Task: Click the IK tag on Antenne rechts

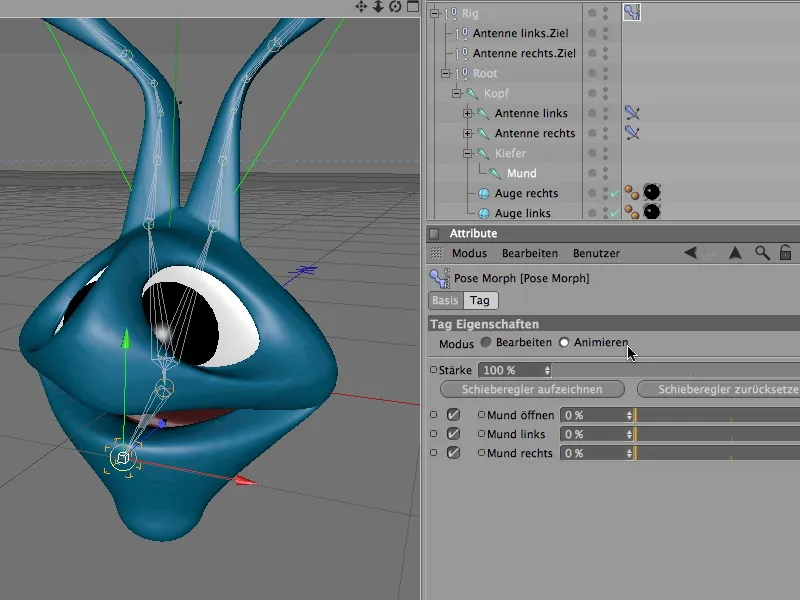Action: (x=632, y=133)
